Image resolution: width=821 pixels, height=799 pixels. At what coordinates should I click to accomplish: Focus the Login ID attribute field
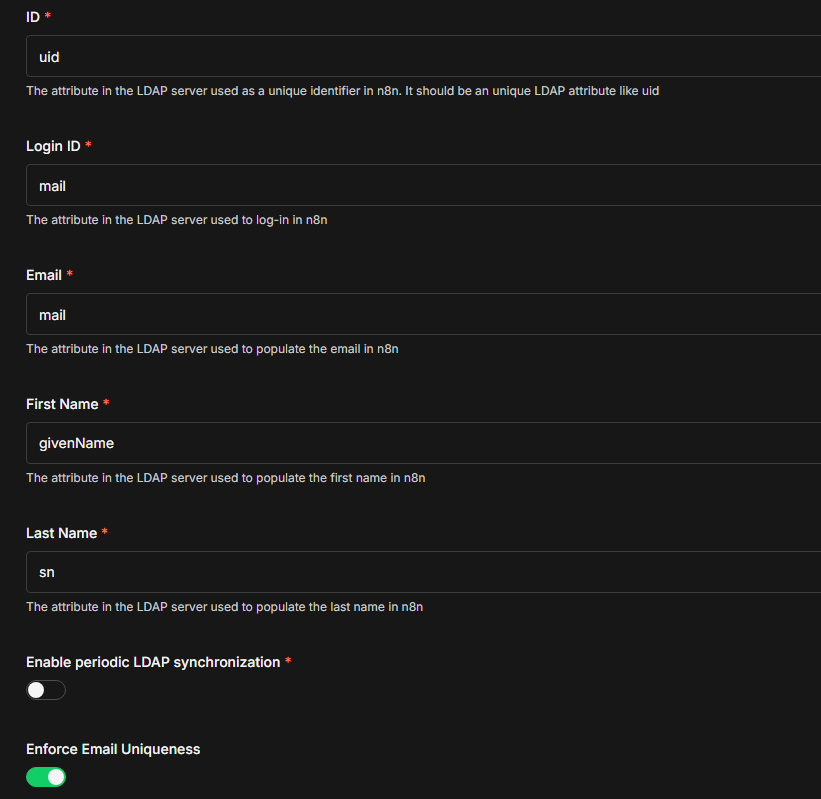[x=420, y=186]
